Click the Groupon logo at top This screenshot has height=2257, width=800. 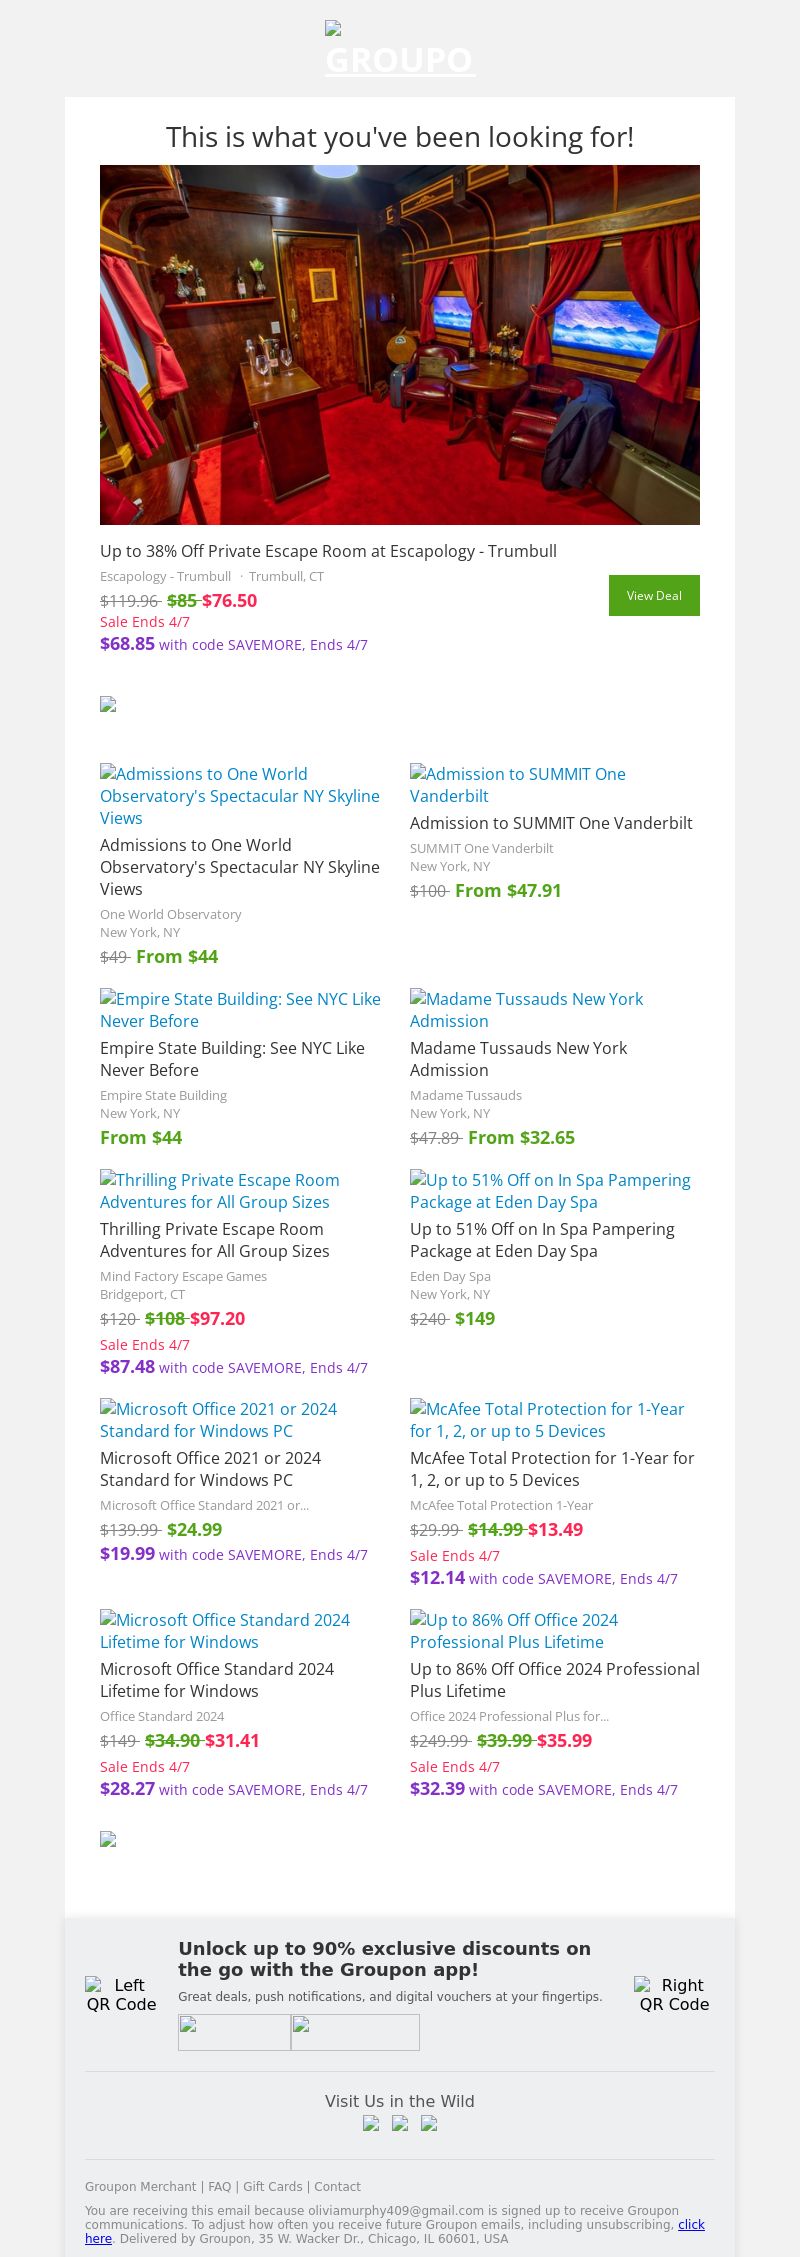(x=399, y=50)
